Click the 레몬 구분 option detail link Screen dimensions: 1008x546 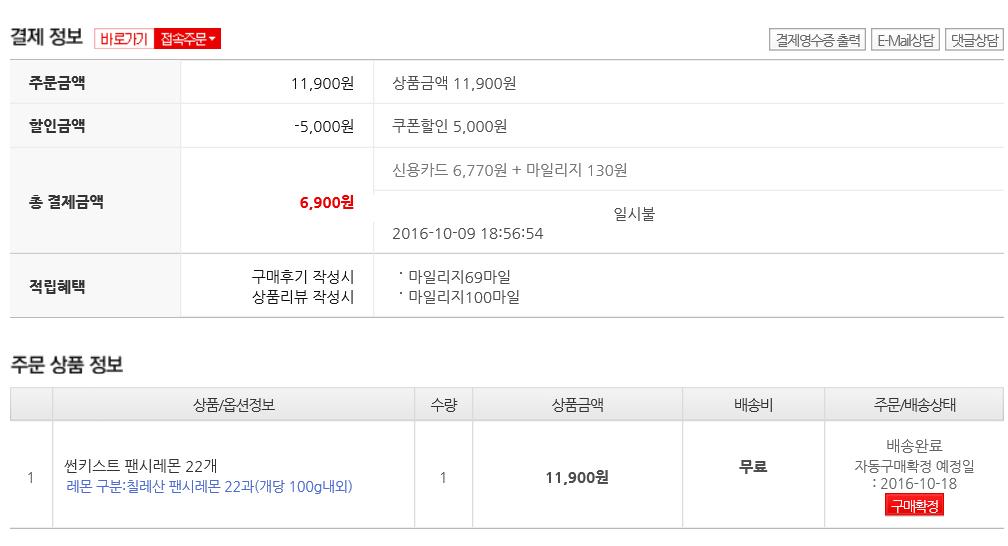(209, 487)
